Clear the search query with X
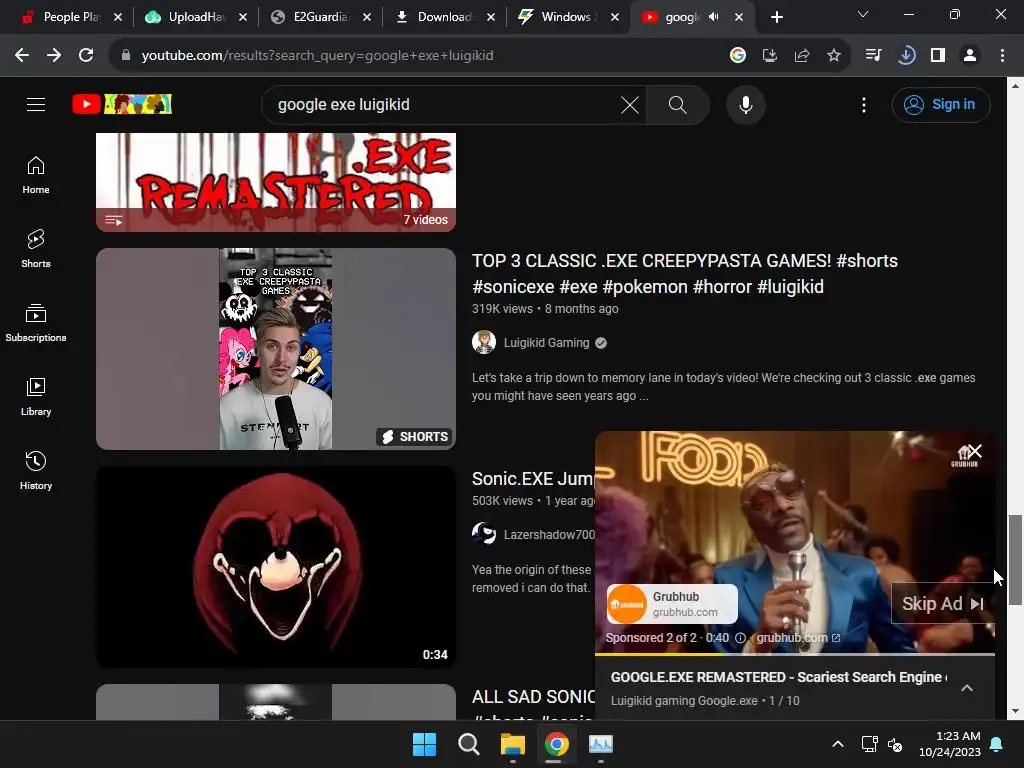The width and height of the screenshot is (1024, 768). (630, 104)
